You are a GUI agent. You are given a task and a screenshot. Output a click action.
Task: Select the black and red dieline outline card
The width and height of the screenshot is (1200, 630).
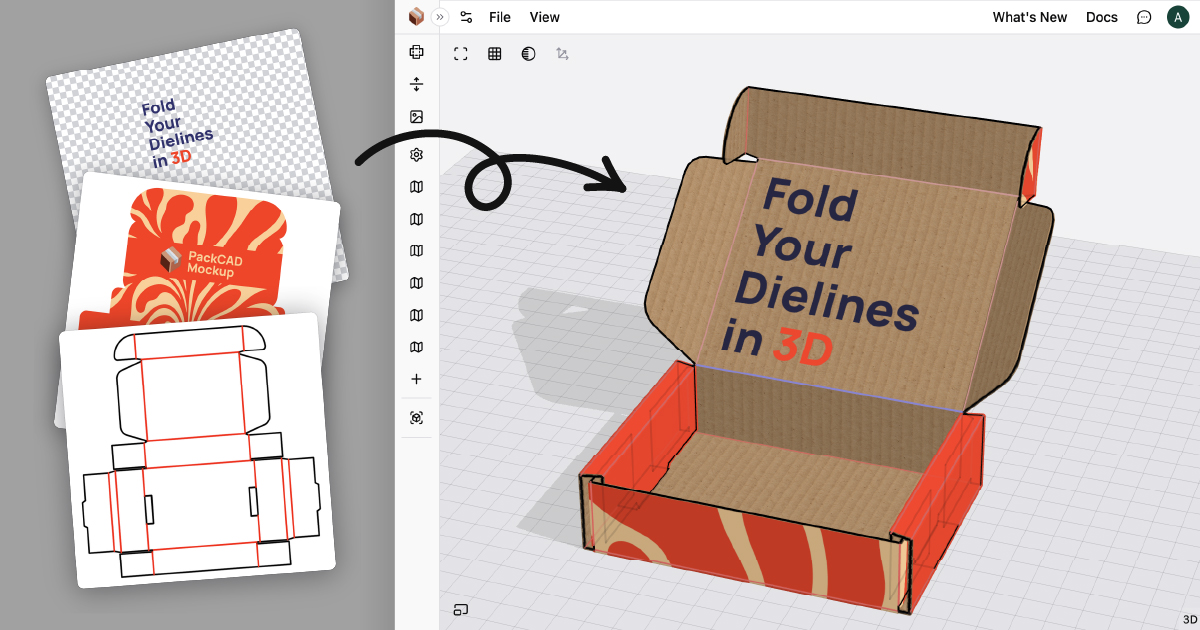[196, 452]
